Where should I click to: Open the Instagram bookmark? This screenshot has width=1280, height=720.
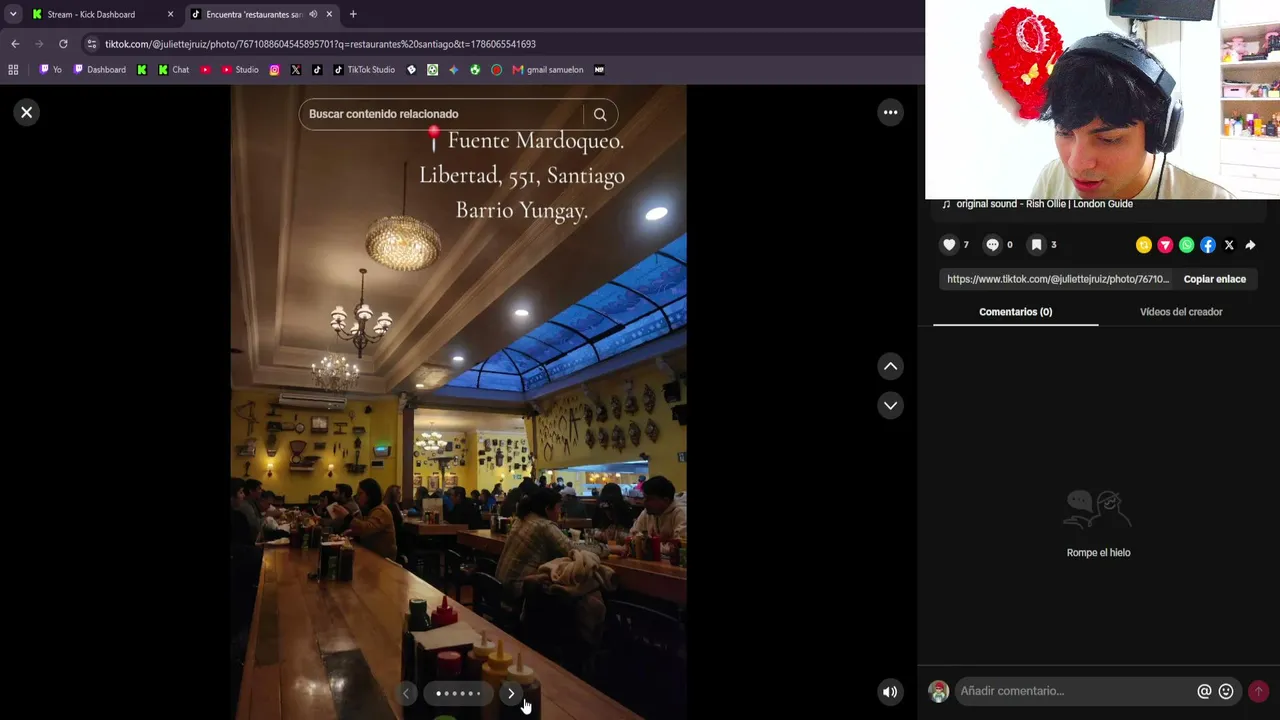coord(275,70)
